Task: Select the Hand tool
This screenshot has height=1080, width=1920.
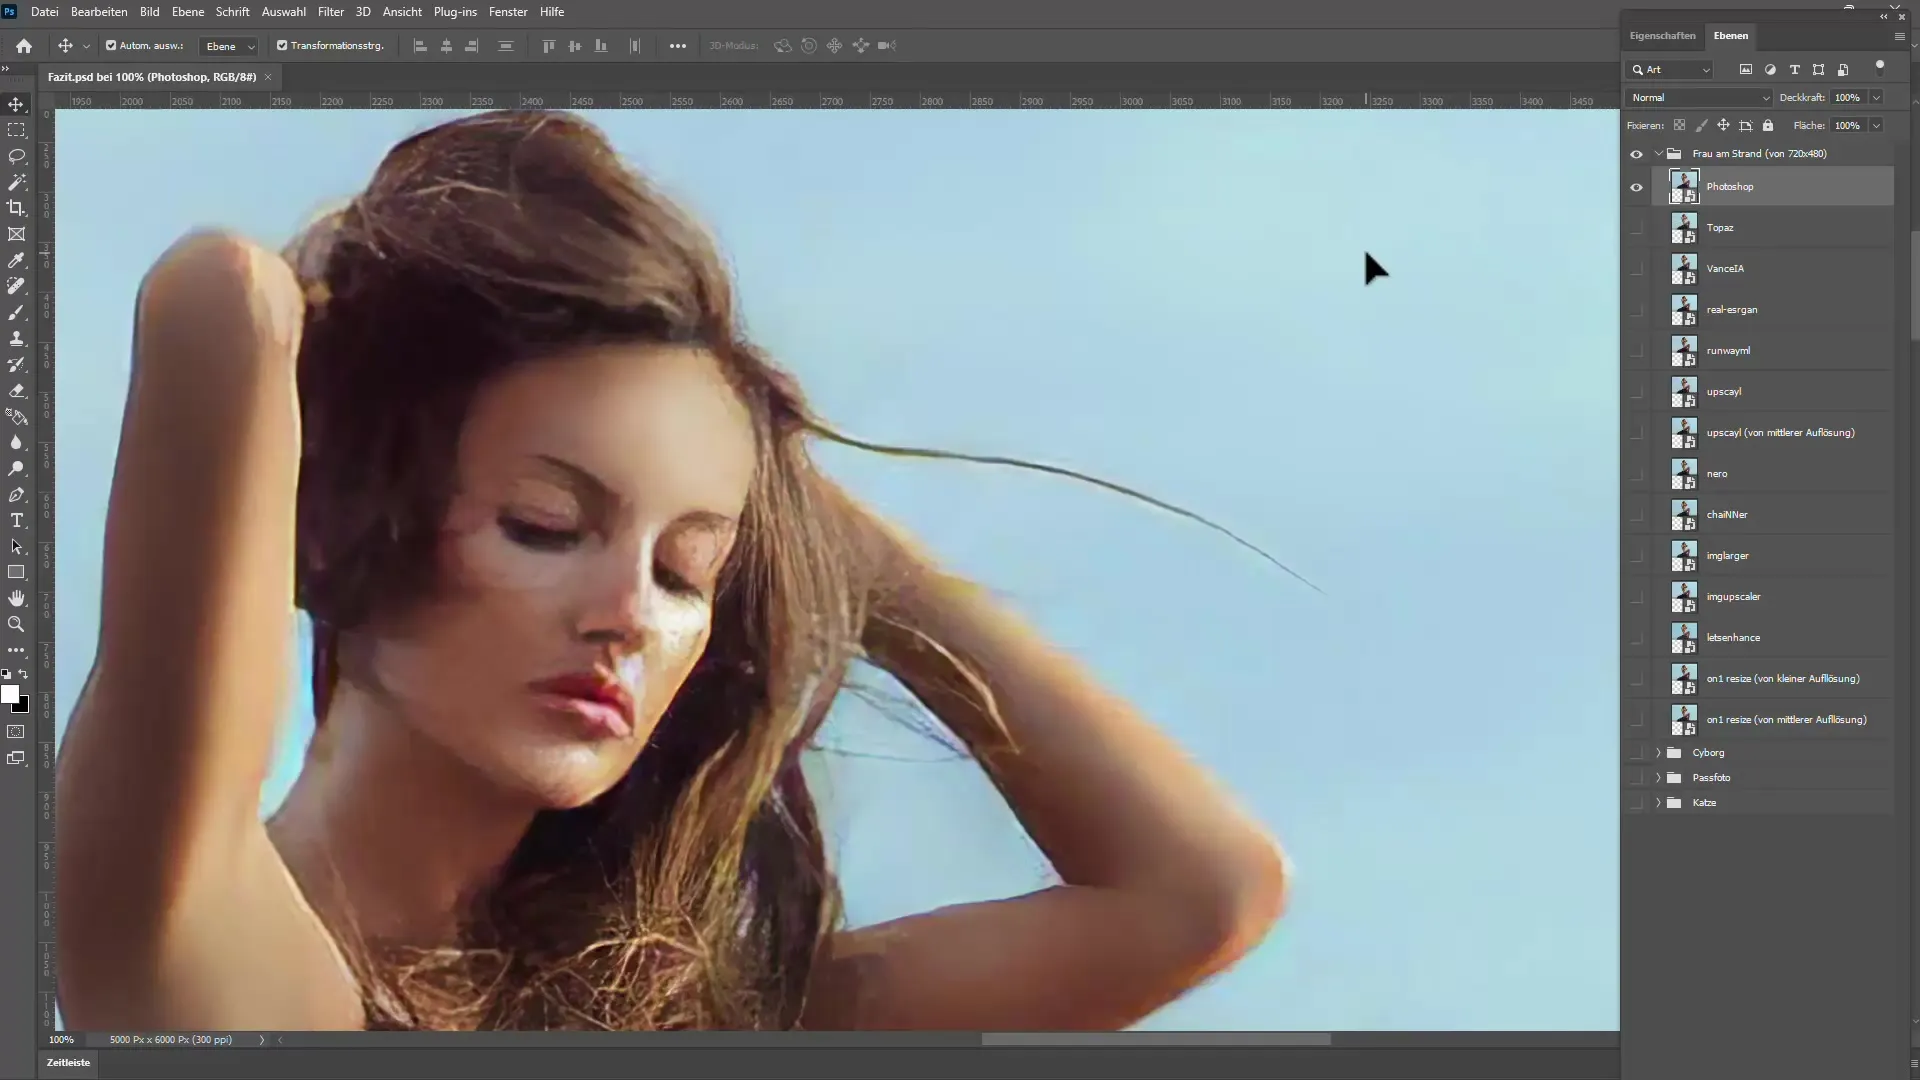Action: pos(17,597)
